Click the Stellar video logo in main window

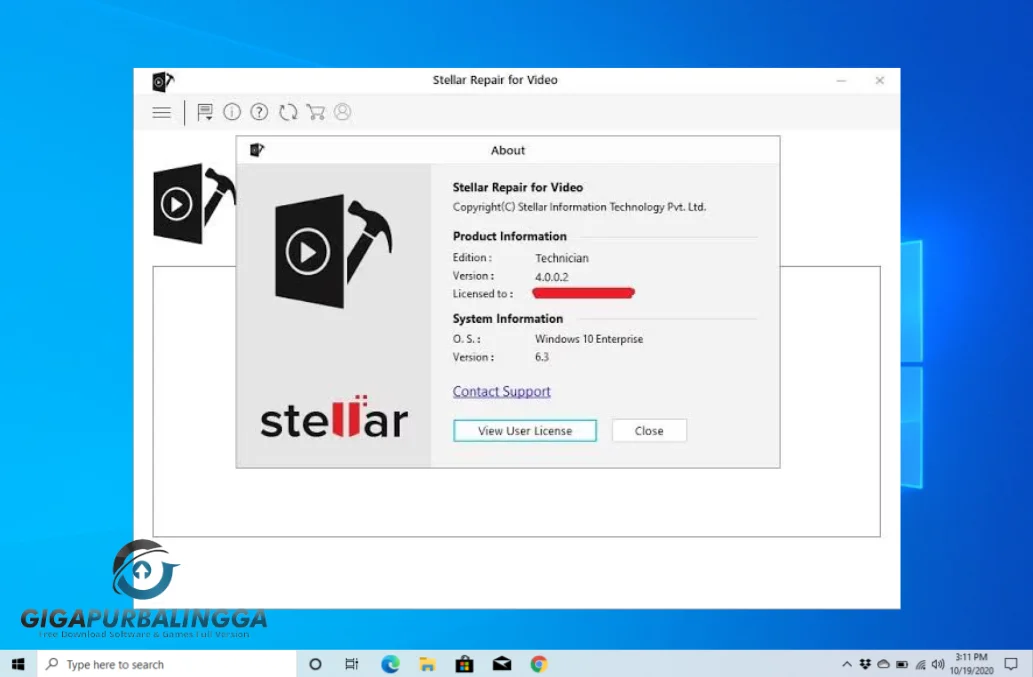[194, 203]
